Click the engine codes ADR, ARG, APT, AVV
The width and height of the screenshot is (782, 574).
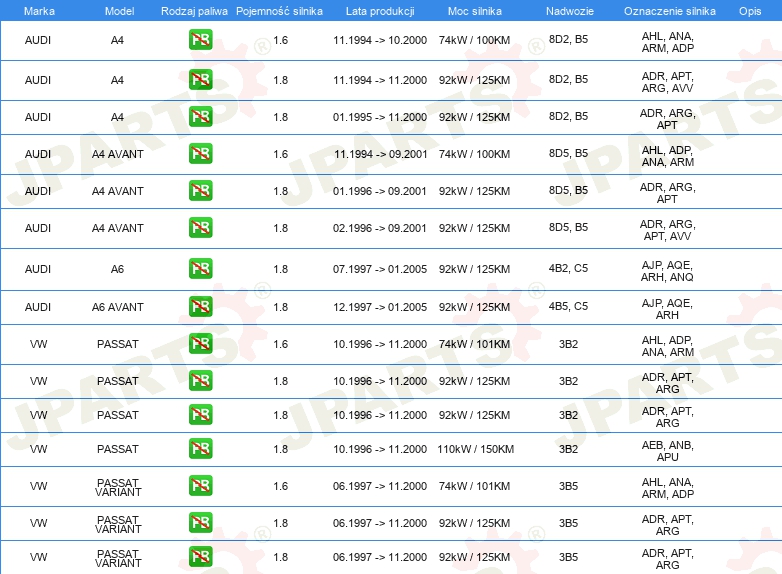click(x=667, y=230)
